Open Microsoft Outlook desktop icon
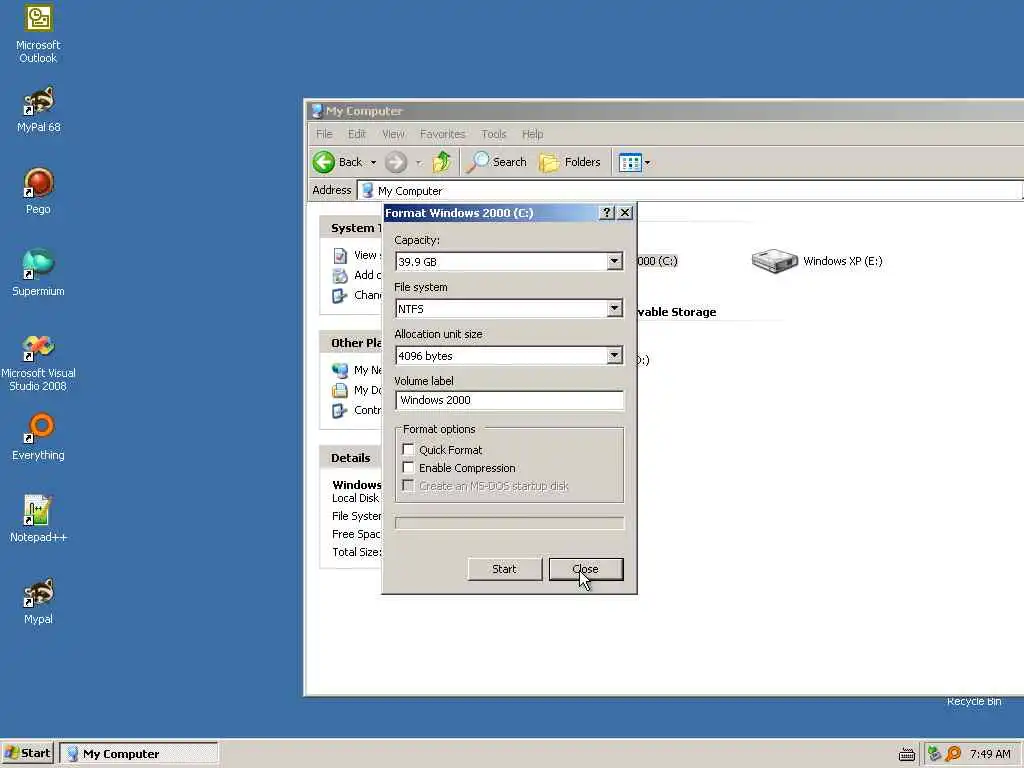1024x768 pixels. point(38,34)
